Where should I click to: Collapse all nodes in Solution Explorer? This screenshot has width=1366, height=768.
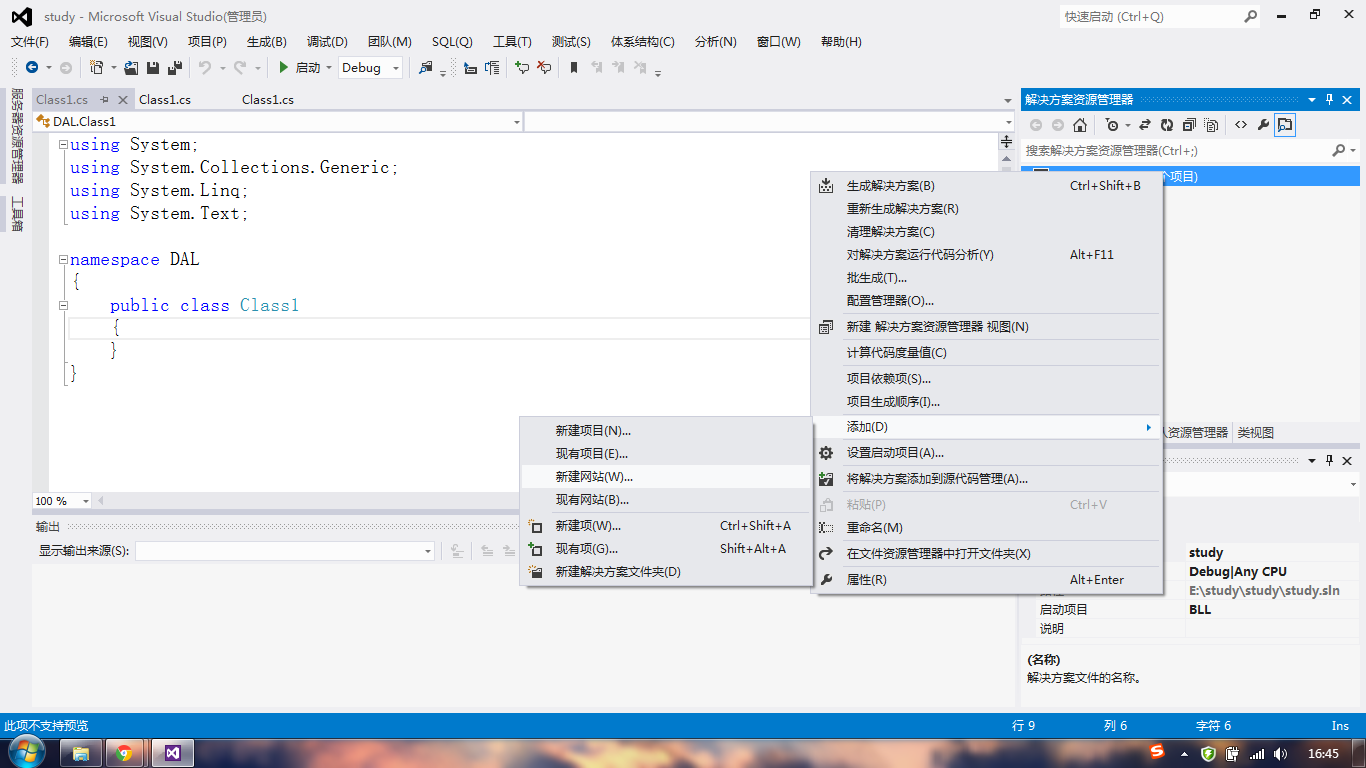click(1189, 124)
